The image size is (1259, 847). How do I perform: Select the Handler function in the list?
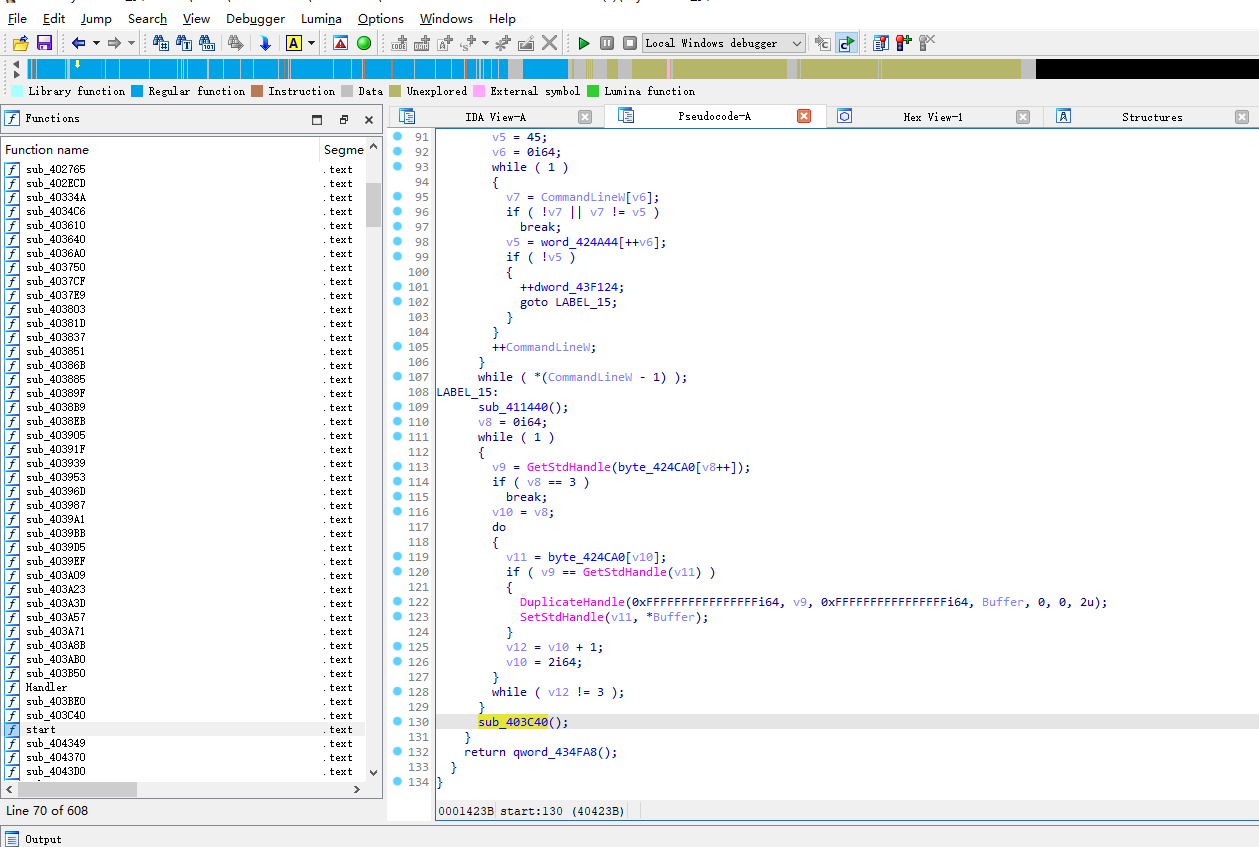point(47,687)
